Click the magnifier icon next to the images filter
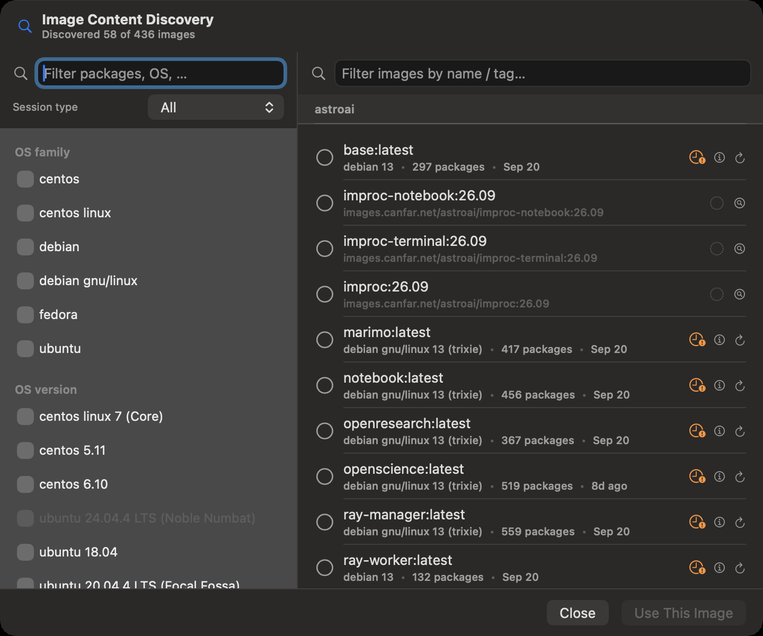Viewport: 763px width, 636px height. pos(318,73)
